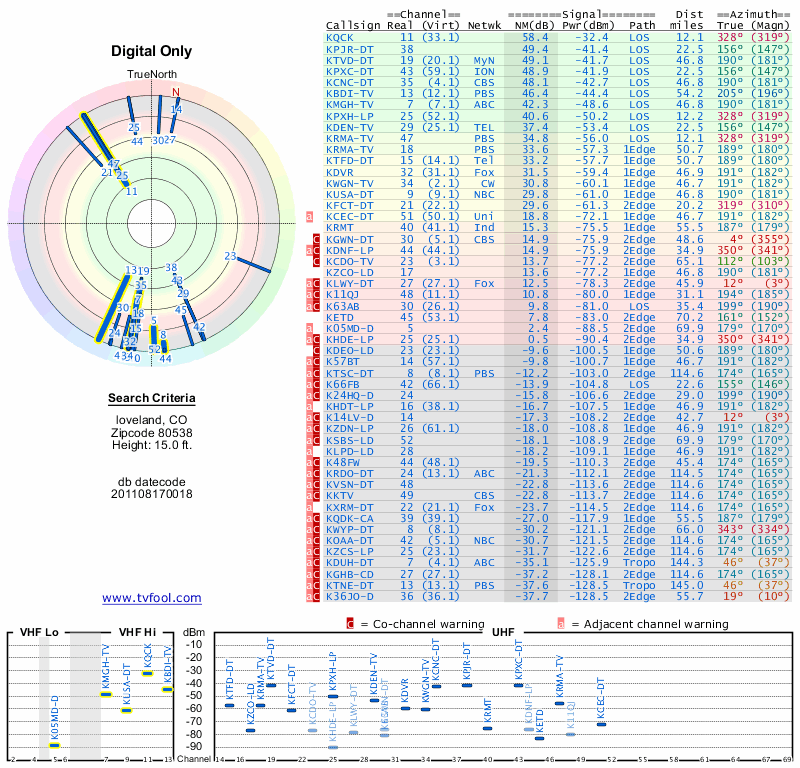Click the adjacent-channel marker on KCEC-DT row

tap(309, 217)
